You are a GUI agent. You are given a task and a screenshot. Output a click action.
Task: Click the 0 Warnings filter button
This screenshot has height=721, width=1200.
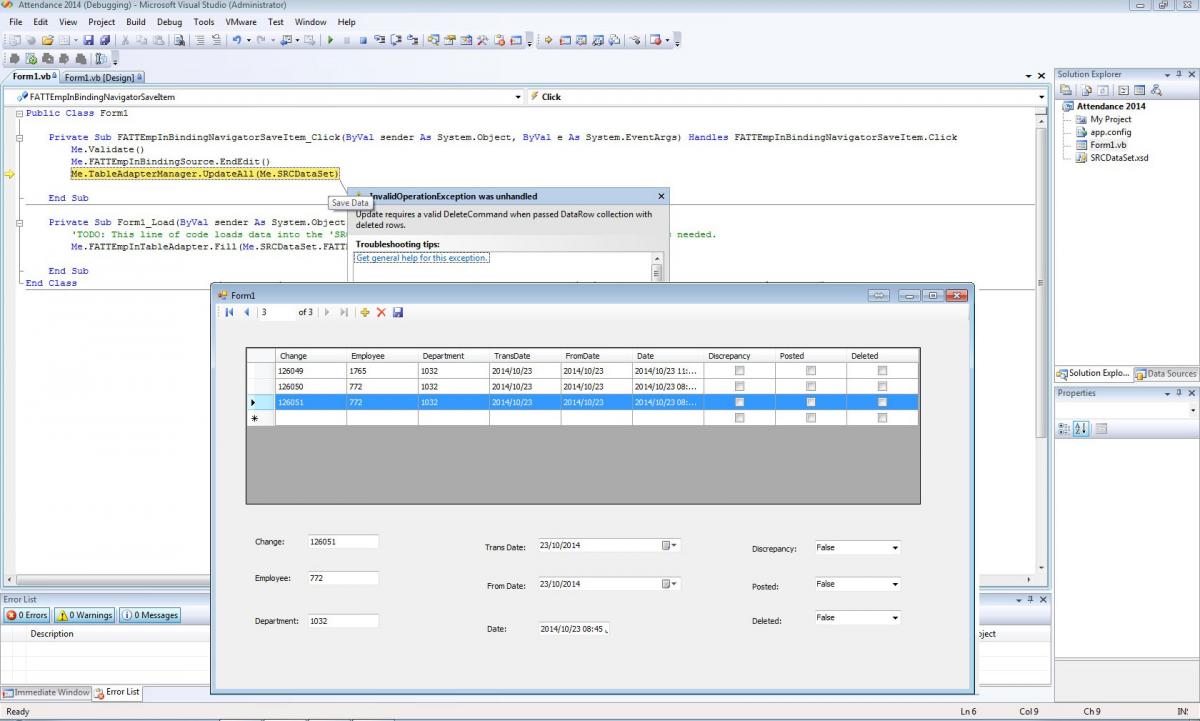tap(85, 615)
